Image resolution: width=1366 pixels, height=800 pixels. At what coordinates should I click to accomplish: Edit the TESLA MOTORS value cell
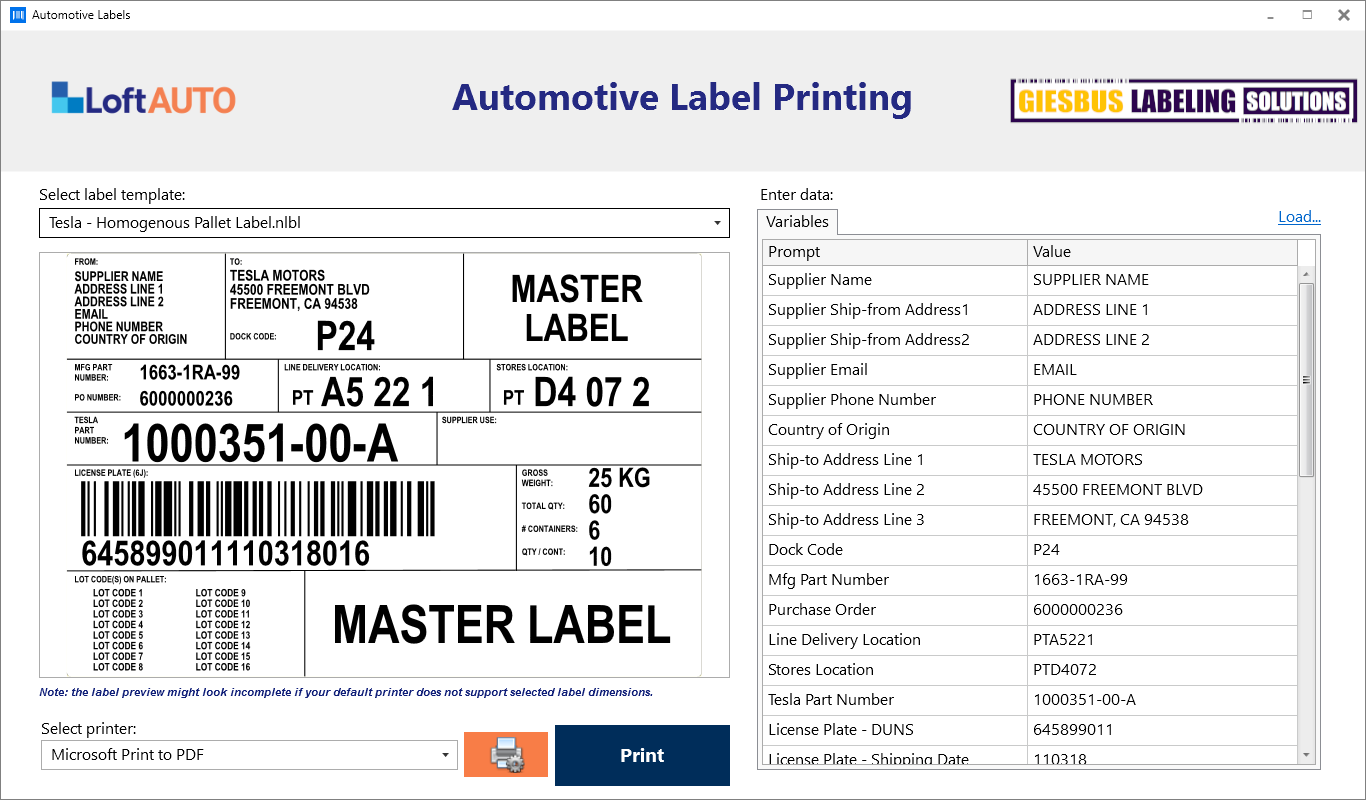pos(1163,460)
